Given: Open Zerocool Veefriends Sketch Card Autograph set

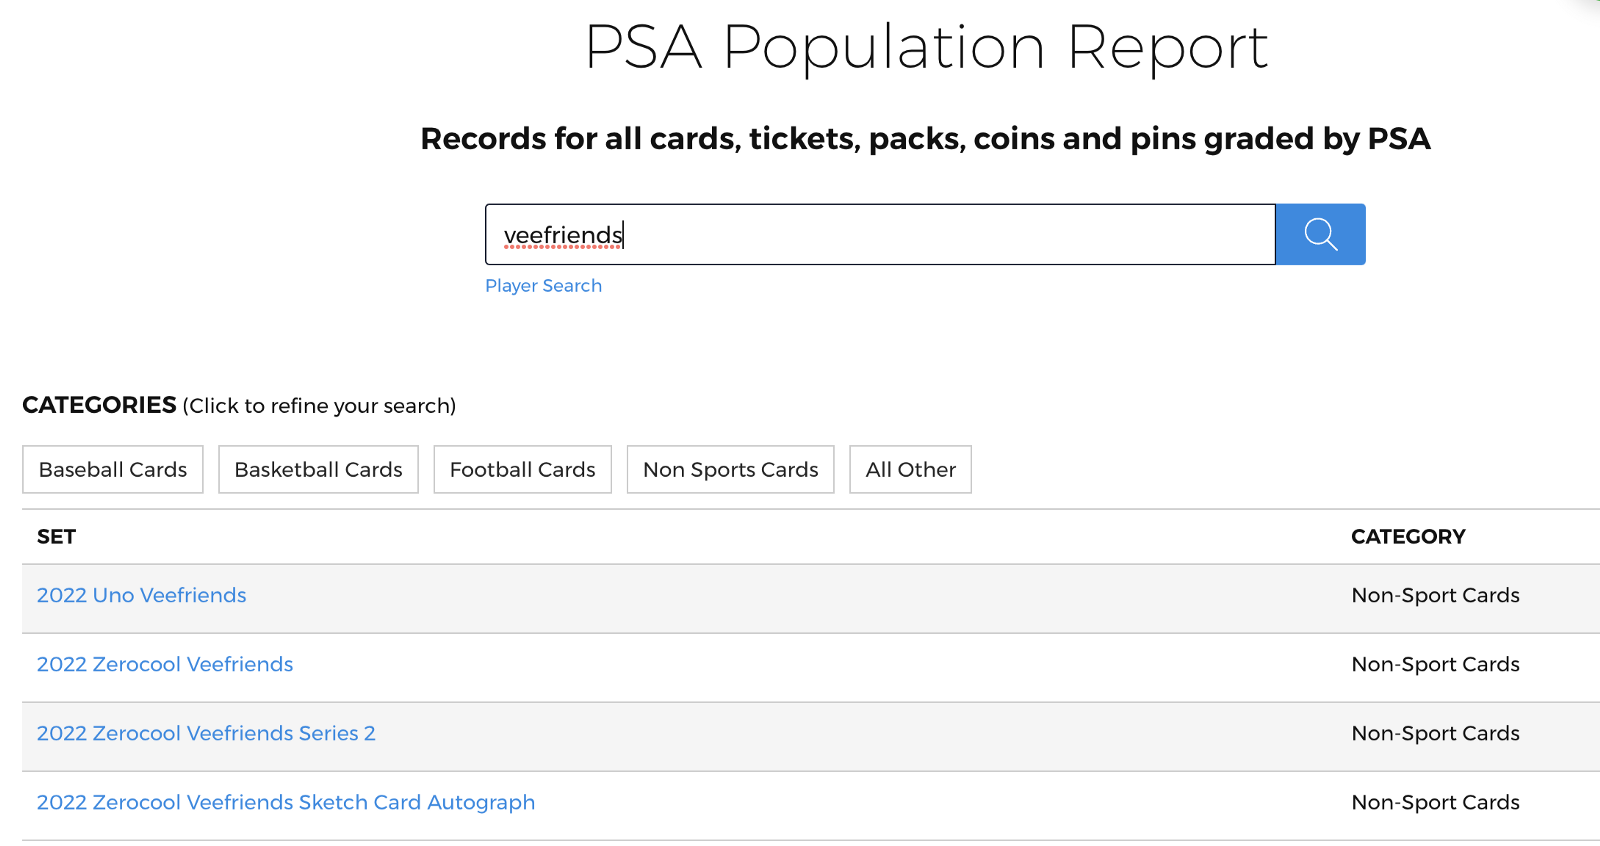Looking at the screenshot, I should (286, 802).
